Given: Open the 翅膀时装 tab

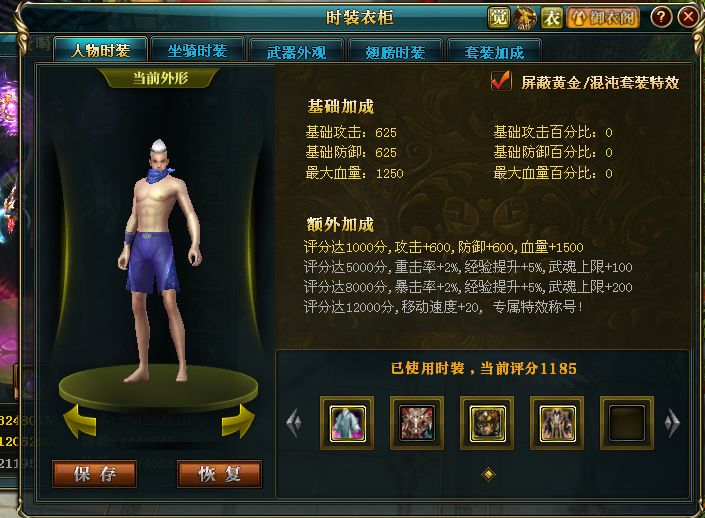Looking at the screenshot, I should coord(395,51).
